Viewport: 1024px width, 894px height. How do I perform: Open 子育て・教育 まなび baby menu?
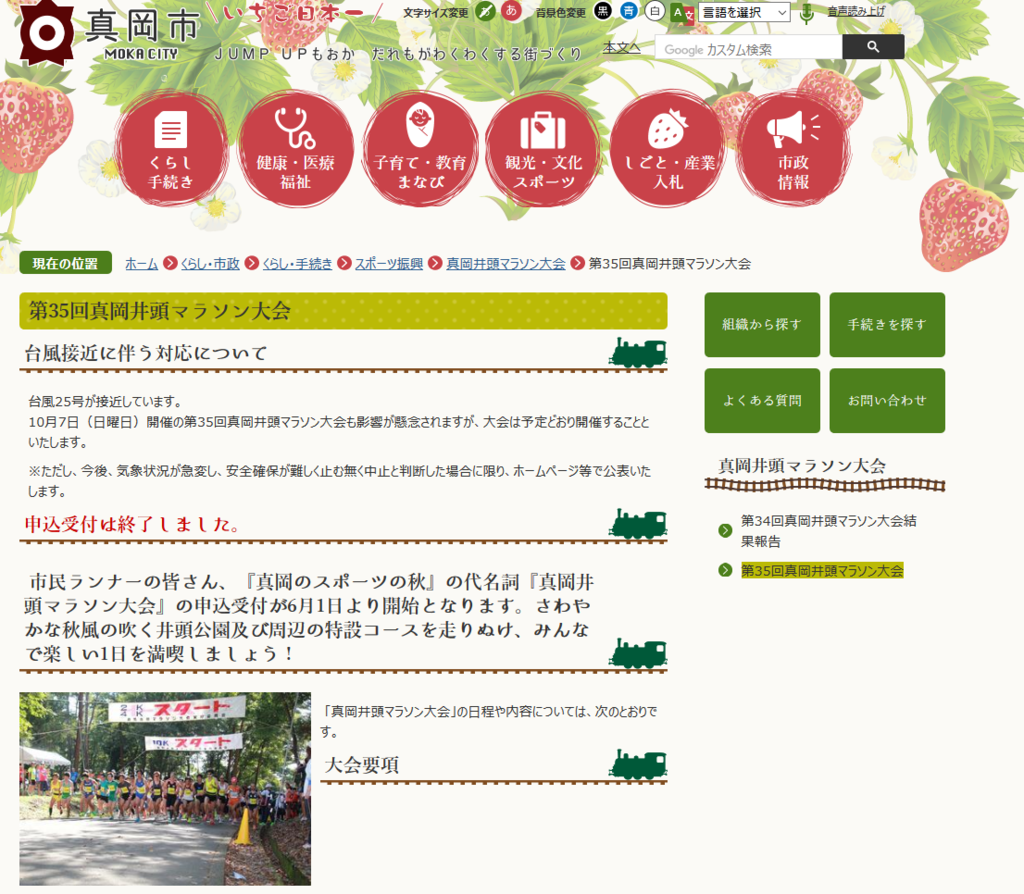[x=420, y=149]
